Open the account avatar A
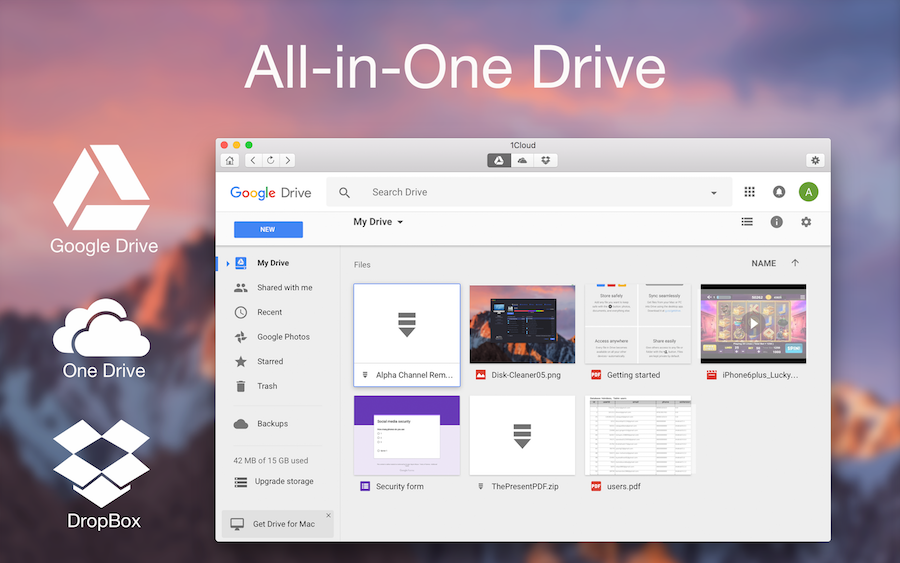Screen dimensions: 900x563 tap(808, 192)
